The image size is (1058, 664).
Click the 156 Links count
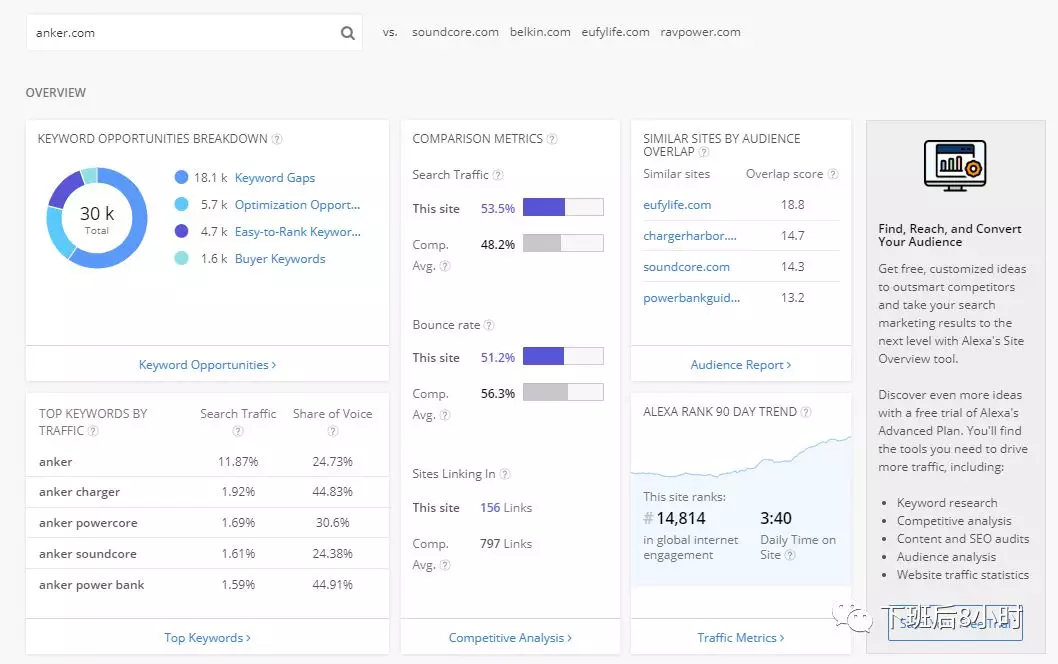tap(506, 508)
